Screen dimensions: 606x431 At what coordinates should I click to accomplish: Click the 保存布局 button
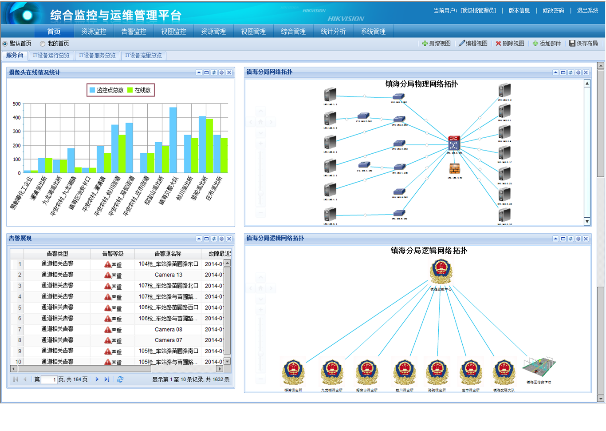[583, 44]
